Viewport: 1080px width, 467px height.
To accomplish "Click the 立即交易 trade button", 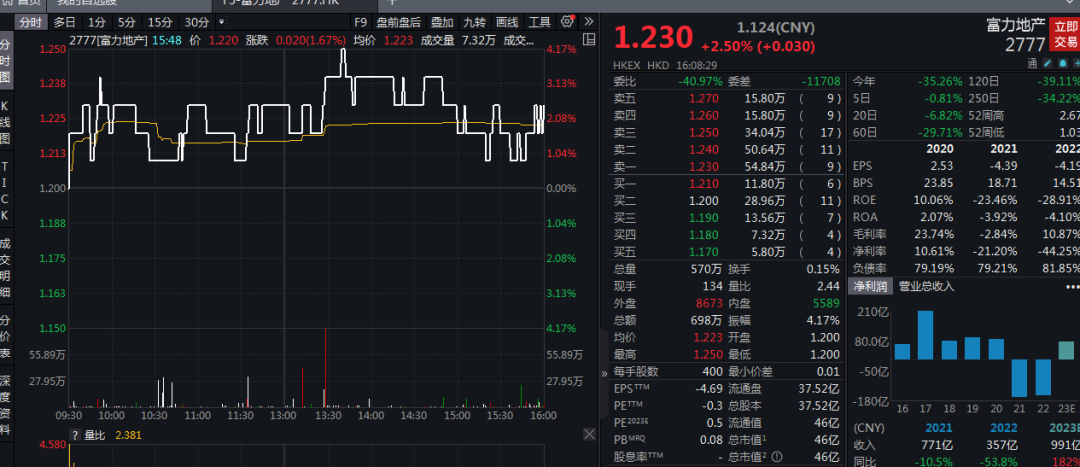I will [1064, 34].
